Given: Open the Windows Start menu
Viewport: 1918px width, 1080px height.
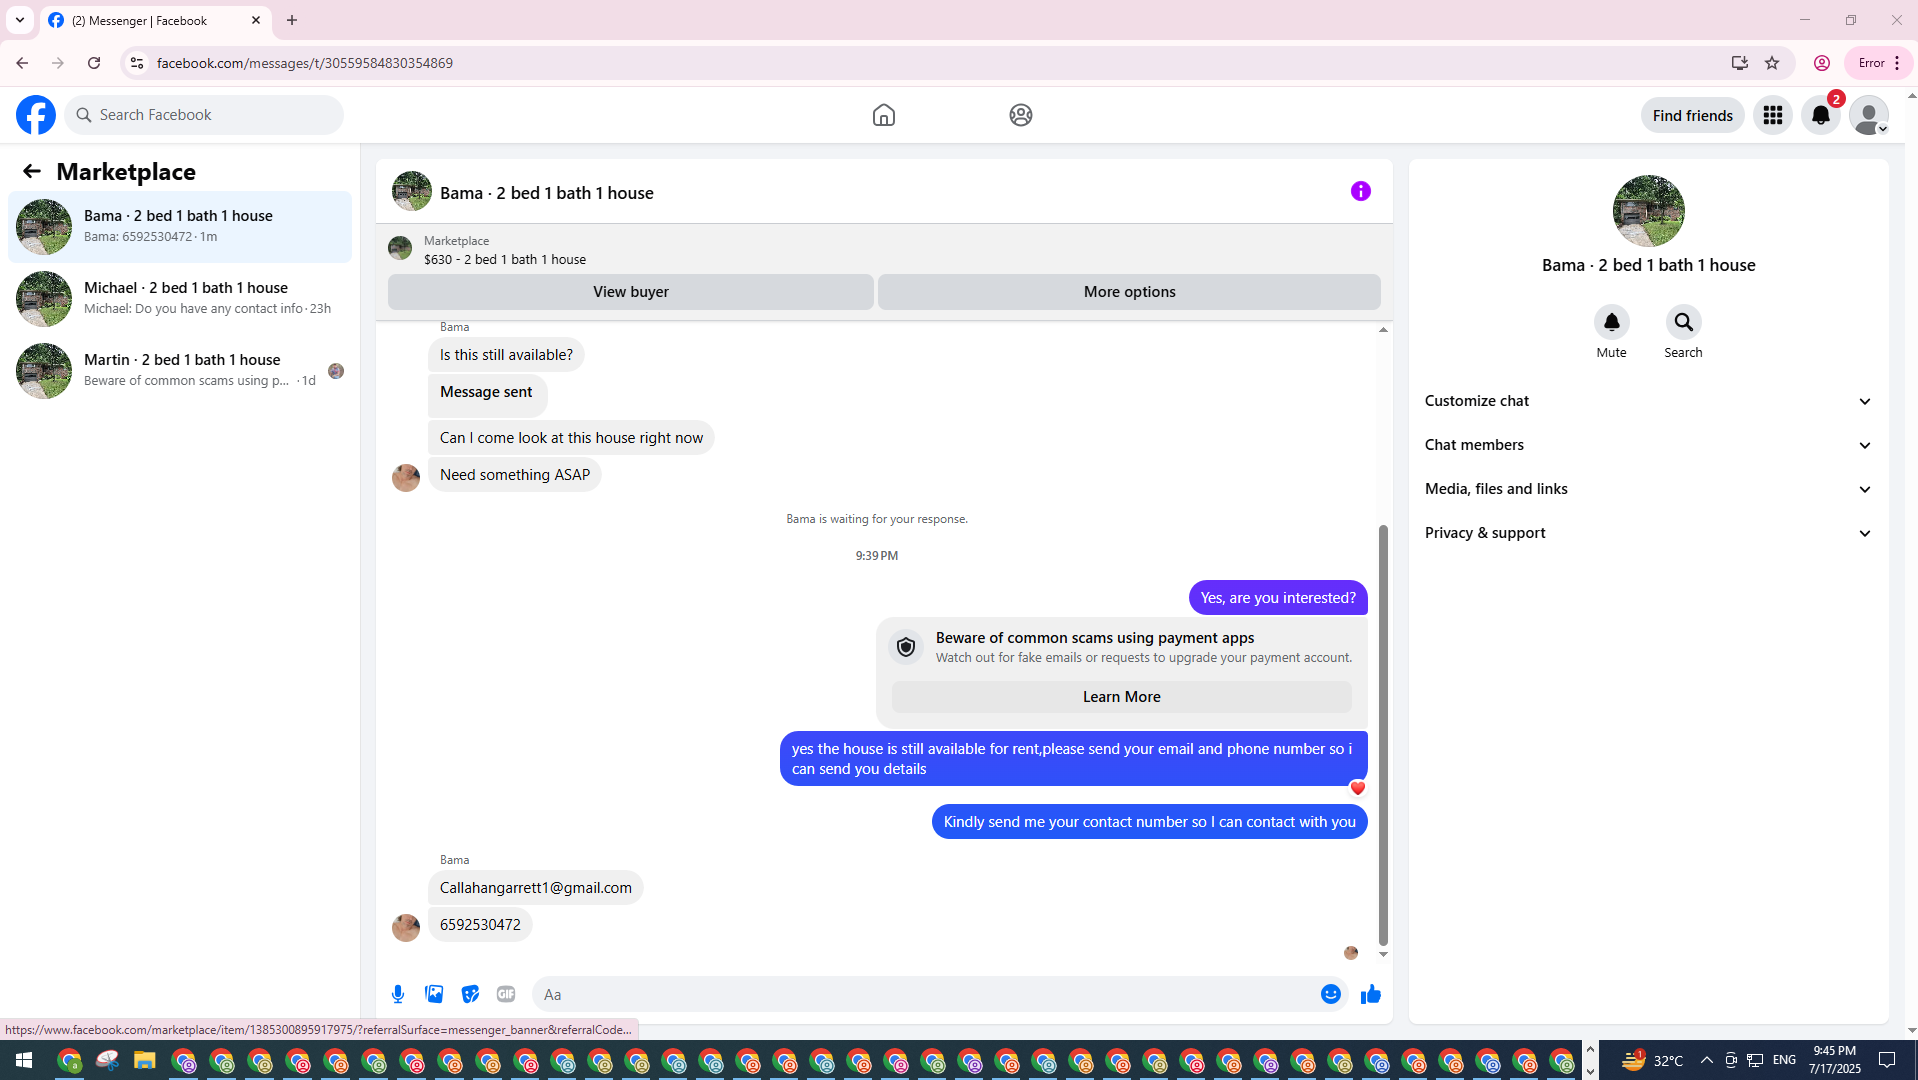Looking at the screenshot, I should [x=24, y=1060].
